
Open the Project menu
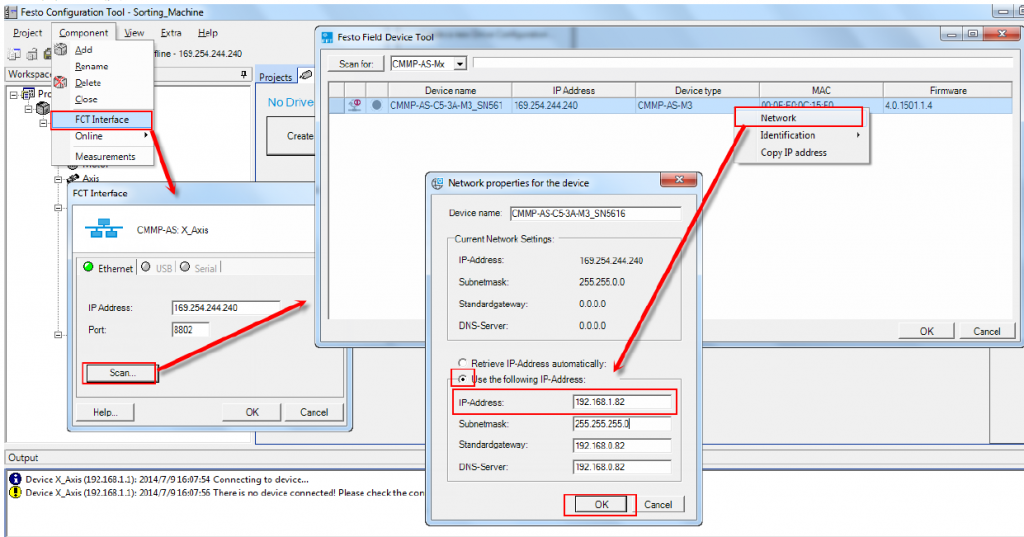point(27,33)
